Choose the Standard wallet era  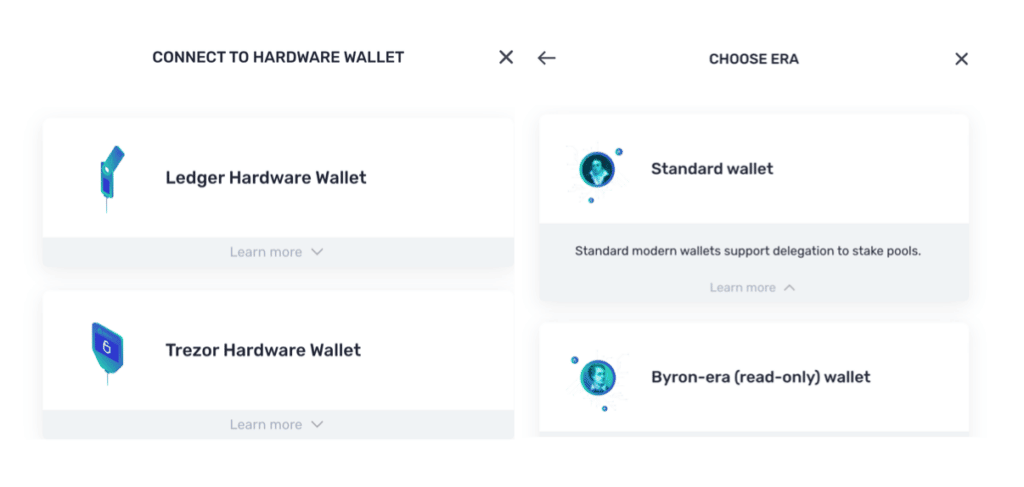pyautogui.click(x=712, y=169)
